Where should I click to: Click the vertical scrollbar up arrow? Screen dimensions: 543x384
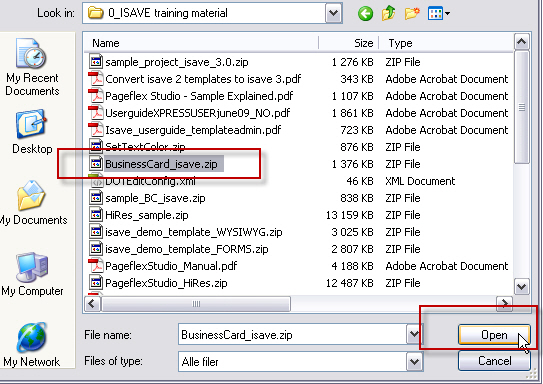(522, 42)
